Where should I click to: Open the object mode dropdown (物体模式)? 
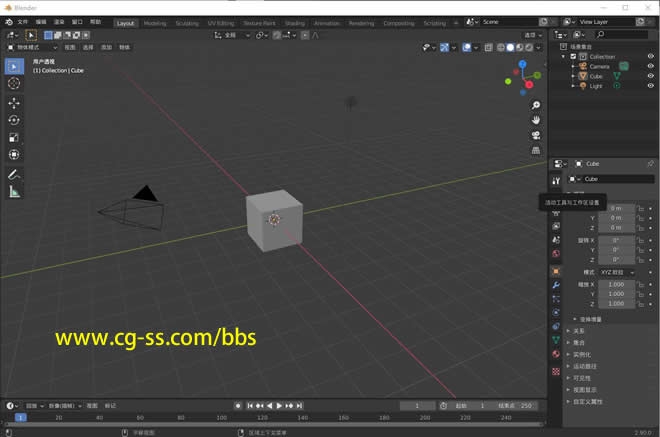click(32, 47)
